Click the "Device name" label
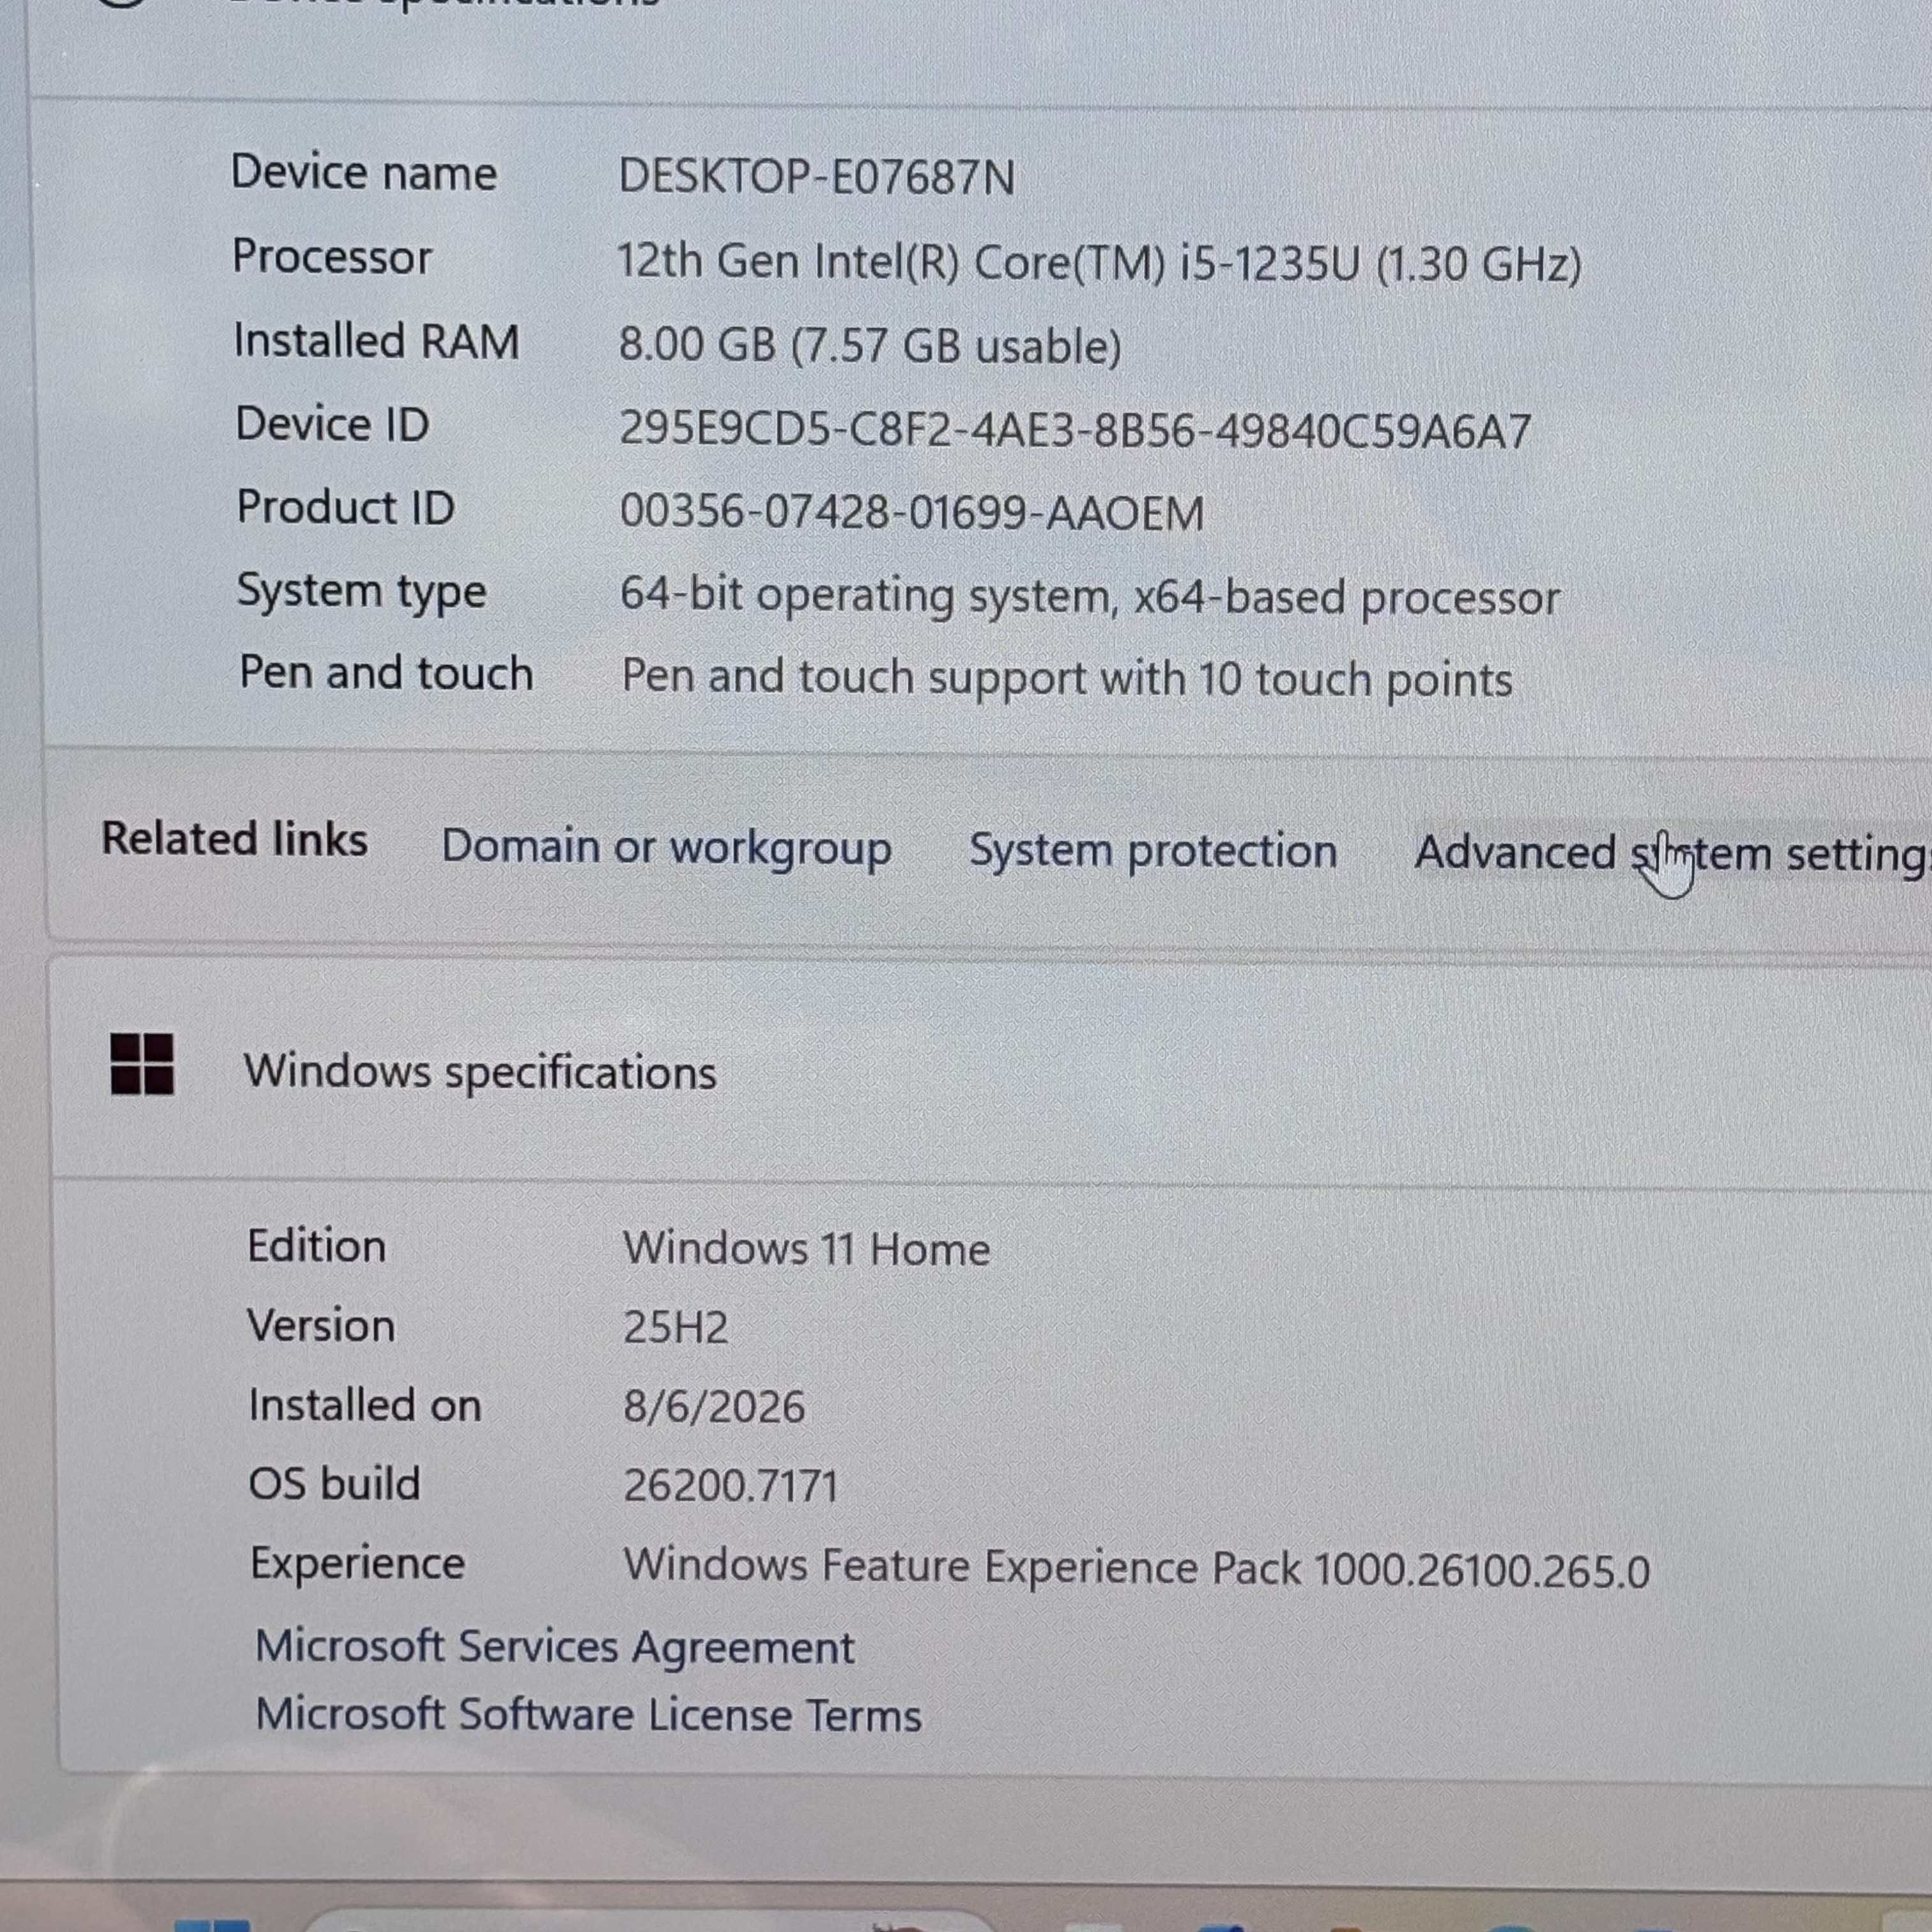This screenshot has width=1932, height=1932. (364, 173)
